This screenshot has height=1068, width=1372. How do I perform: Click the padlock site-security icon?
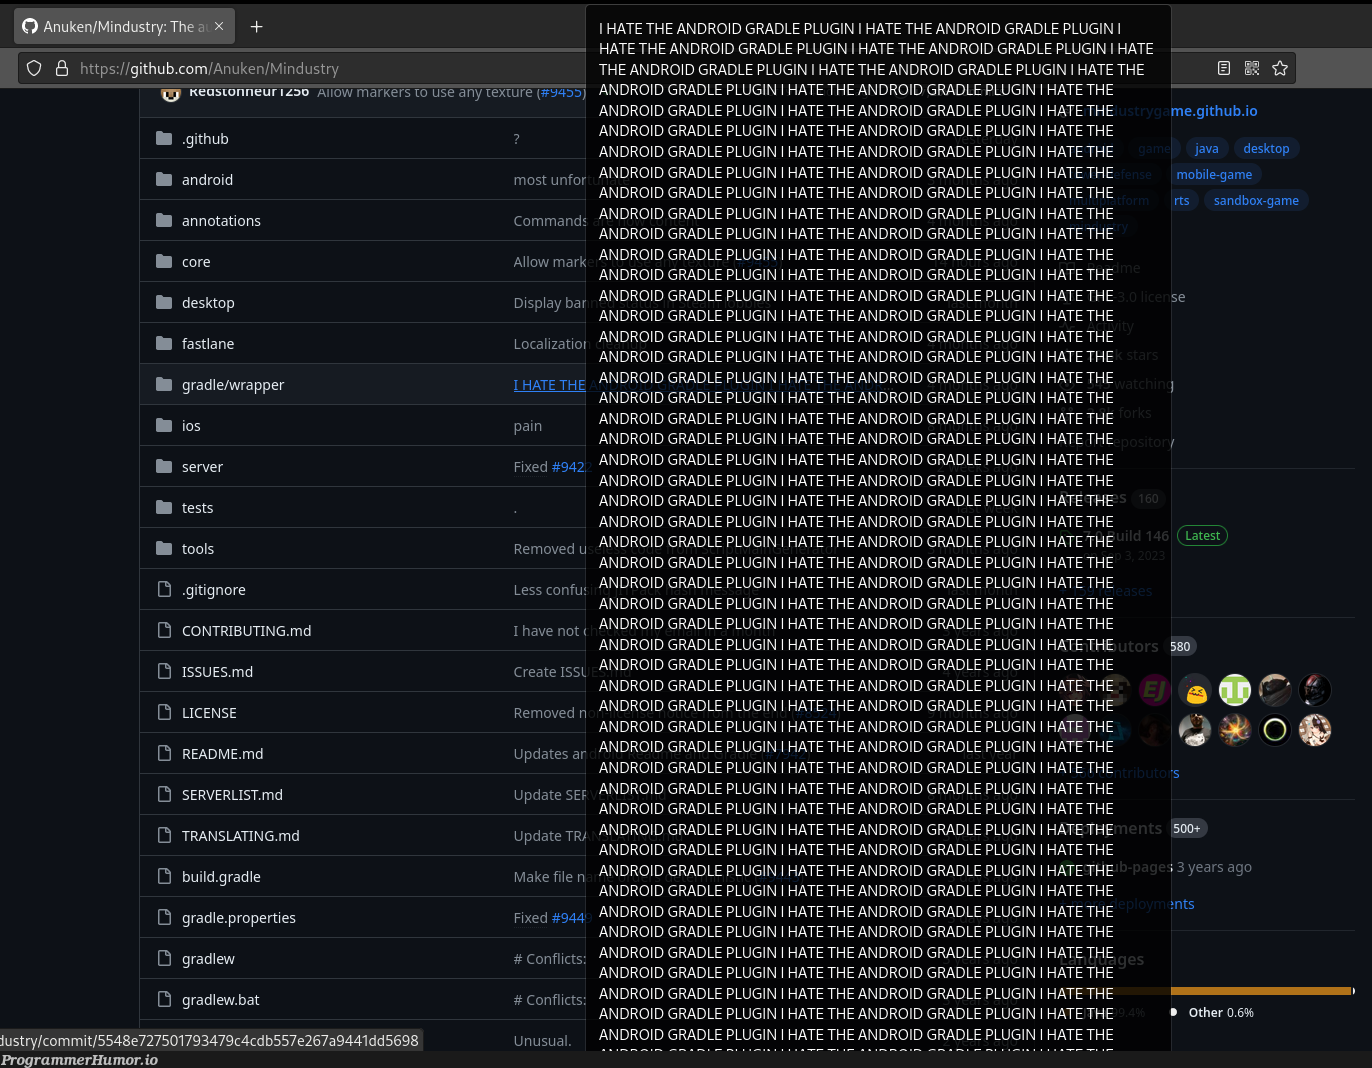62,68
